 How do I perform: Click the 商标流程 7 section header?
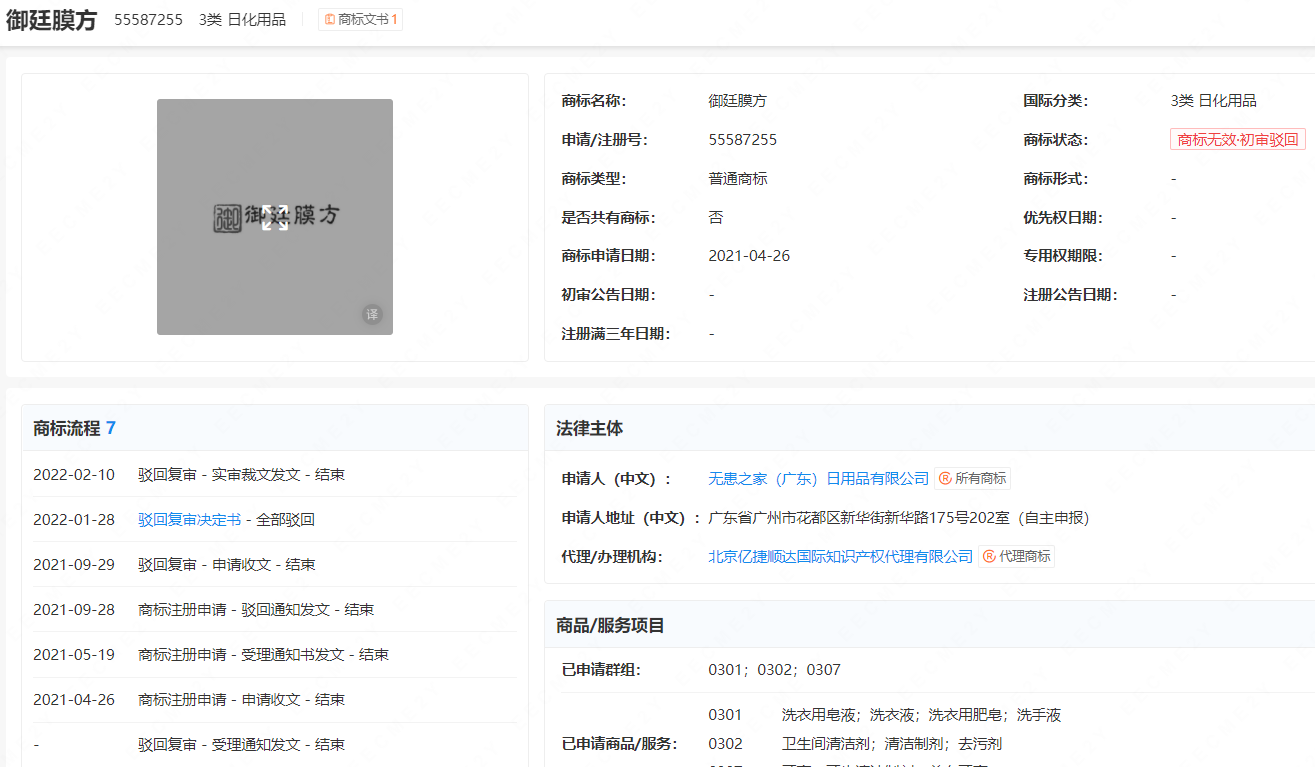75,428
